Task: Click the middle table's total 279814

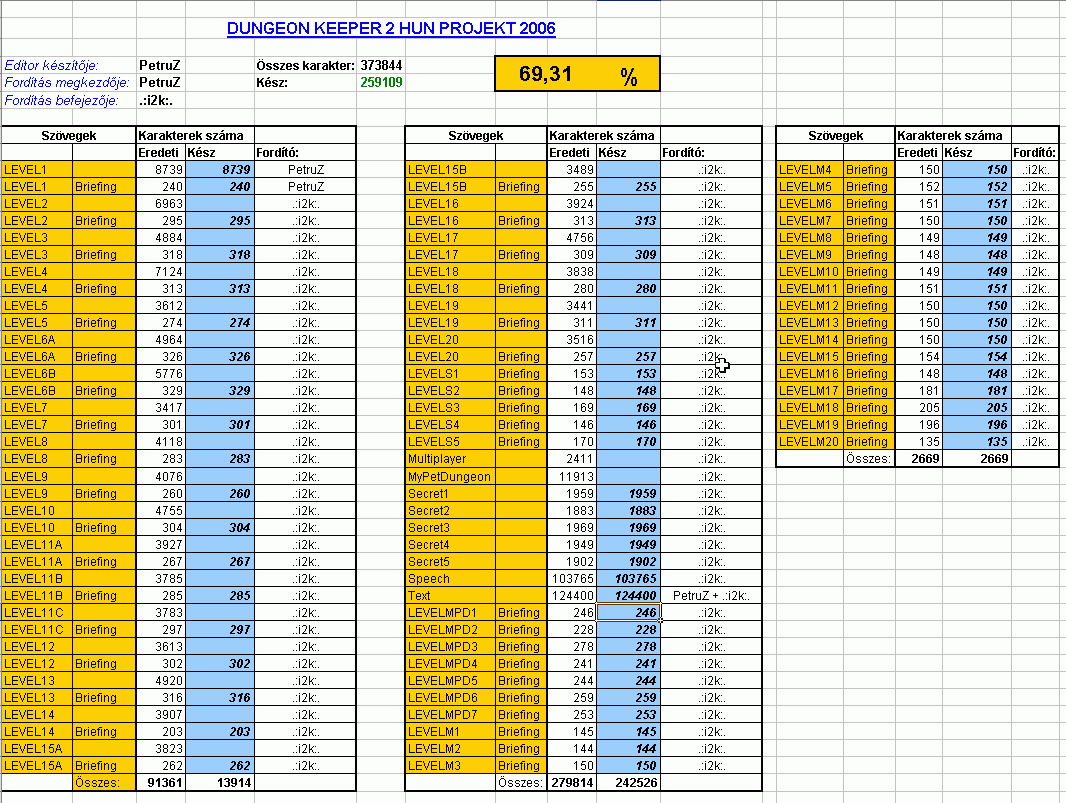Action: coord(571,782)
